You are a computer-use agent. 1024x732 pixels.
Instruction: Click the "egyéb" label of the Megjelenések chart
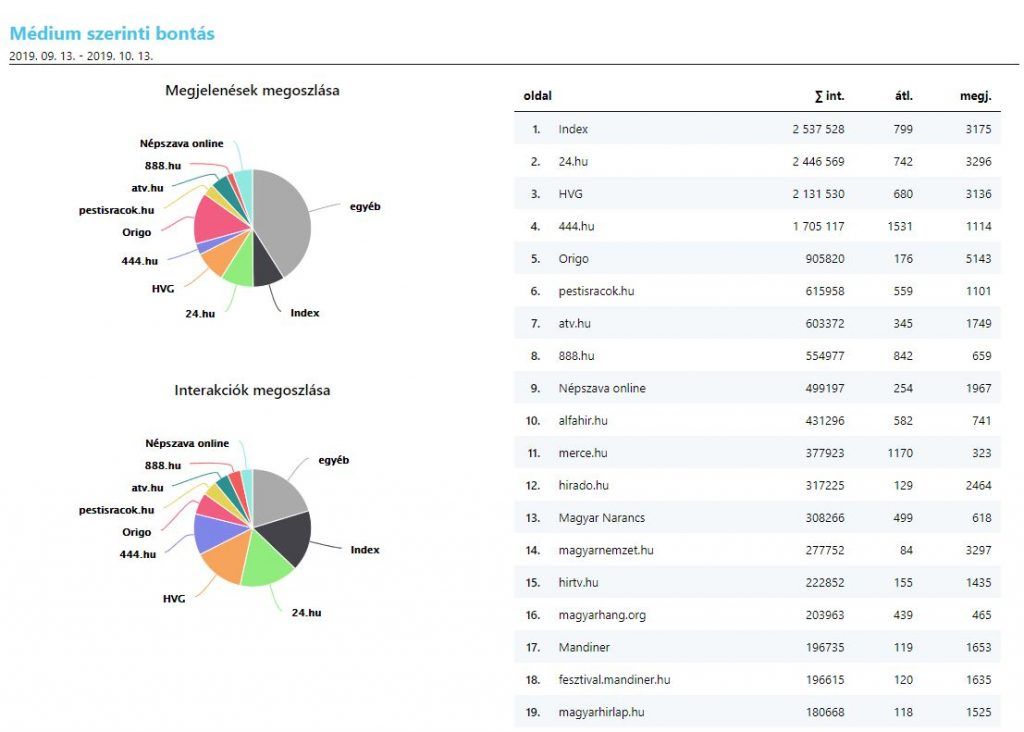coord(365,206)
